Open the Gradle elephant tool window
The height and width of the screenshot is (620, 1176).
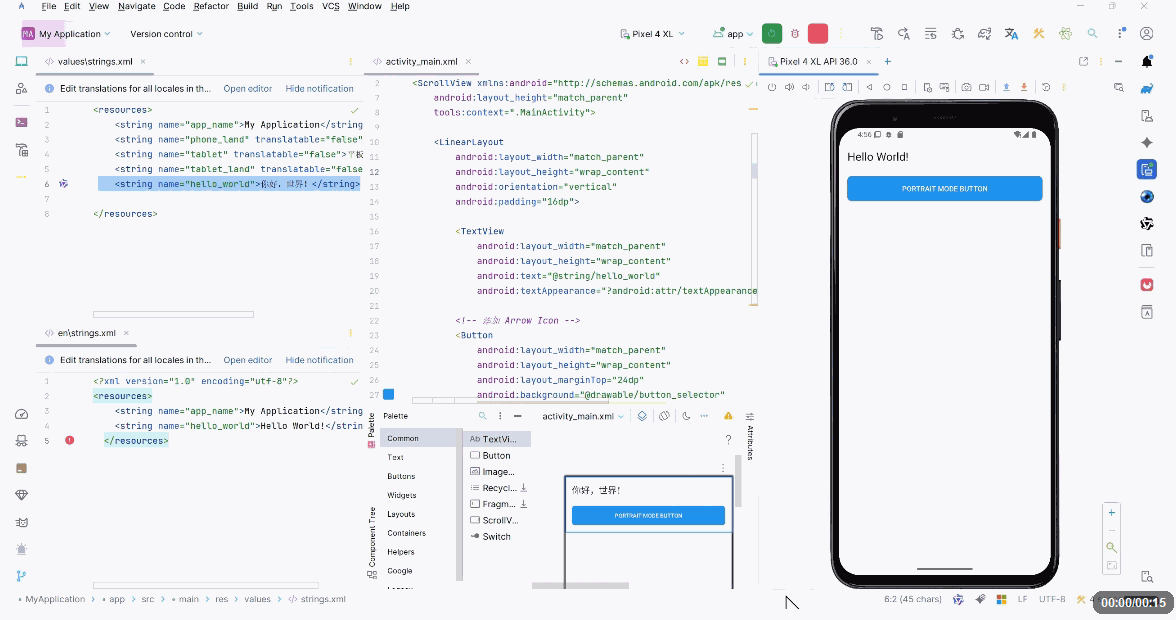pyautogui.click(x=1146, y=88)
